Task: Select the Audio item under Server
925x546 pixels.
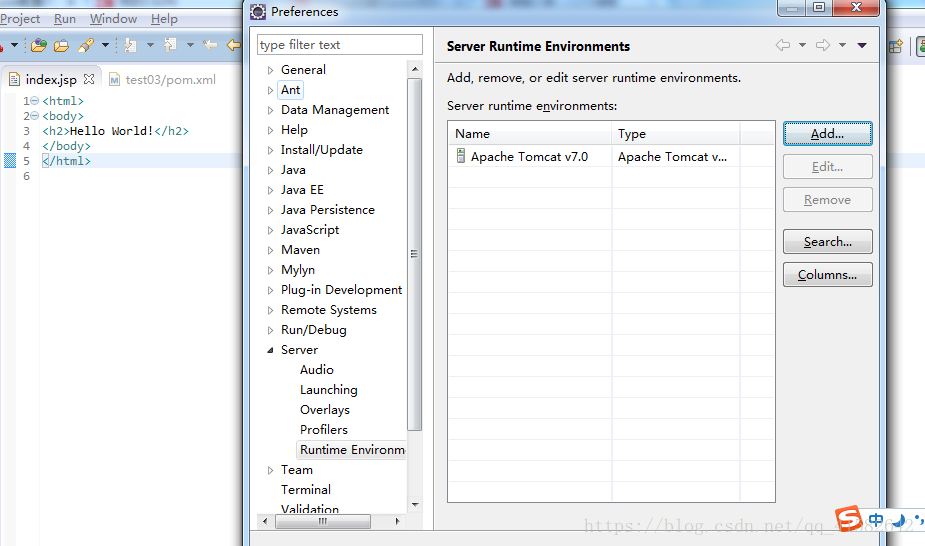Action: [317, 370]
